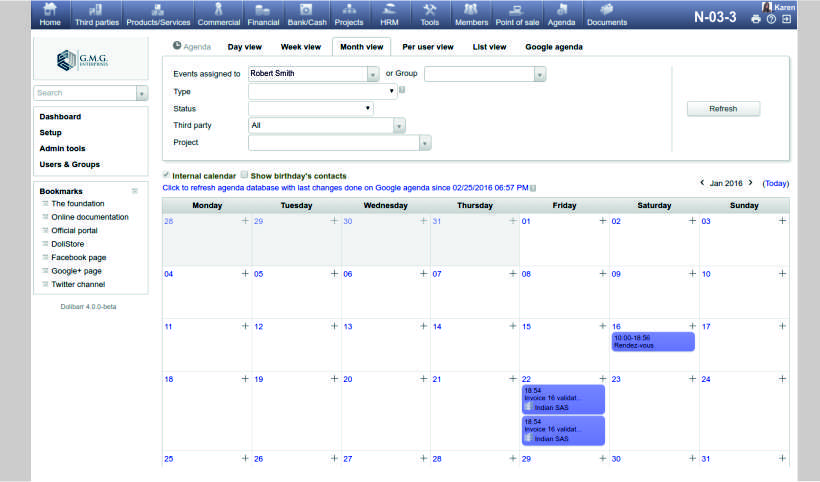Collapse the Bookmarks panel toggle

coord(135,191)
